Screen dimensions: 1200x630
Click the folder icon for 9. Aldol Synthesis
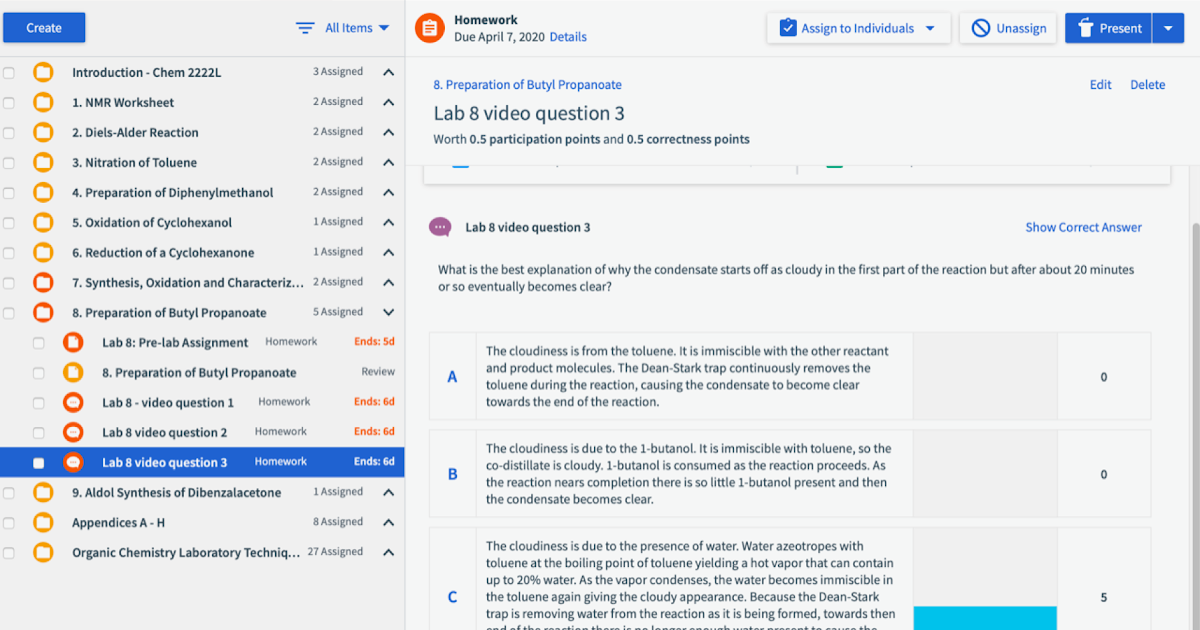[43, 492]
